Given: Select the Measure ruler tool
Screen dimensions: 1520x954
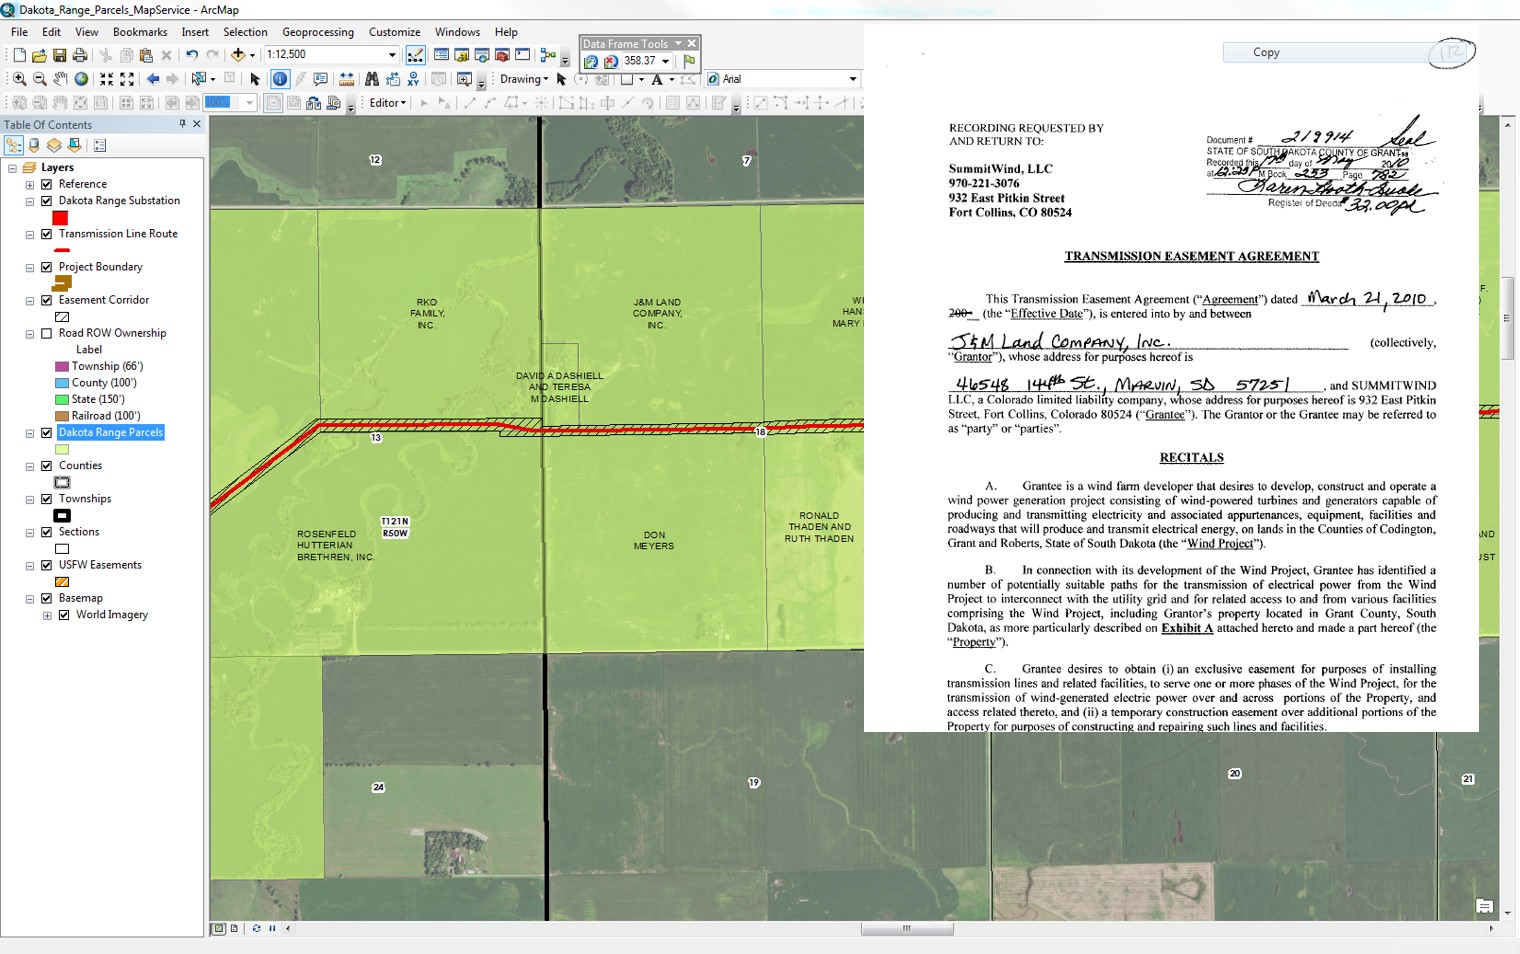Looking at the screenshot, I should pos(346,79).
